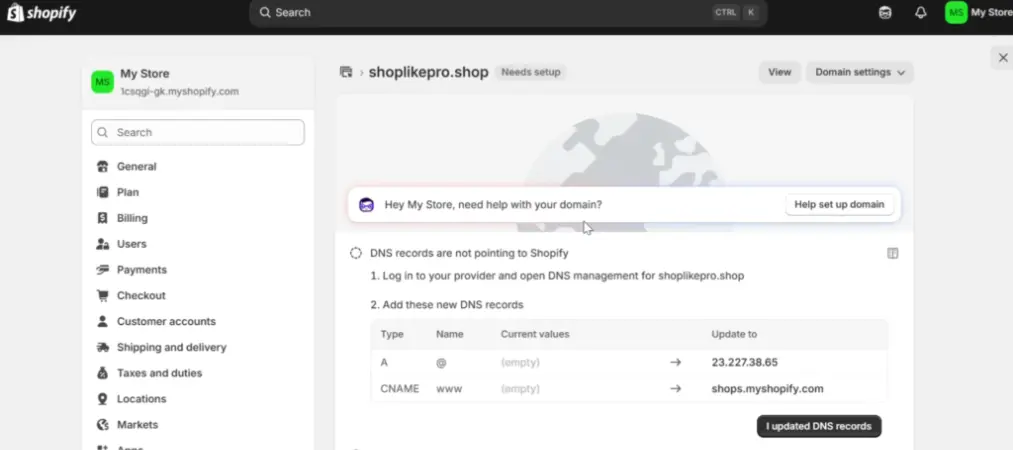
Task: Click the Taxes and duties icon
Action: coord(102,373)
